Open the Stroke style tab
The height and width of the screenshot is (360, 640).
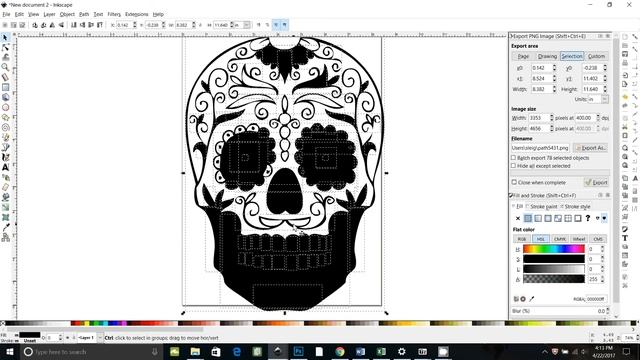point(576,207)
